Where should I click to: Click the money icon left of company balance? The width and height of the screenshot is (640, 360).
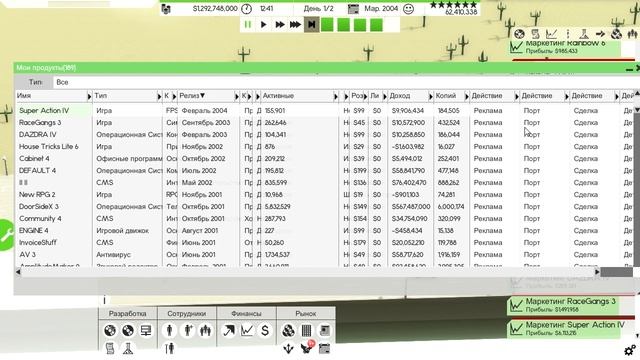pos(166,9)
